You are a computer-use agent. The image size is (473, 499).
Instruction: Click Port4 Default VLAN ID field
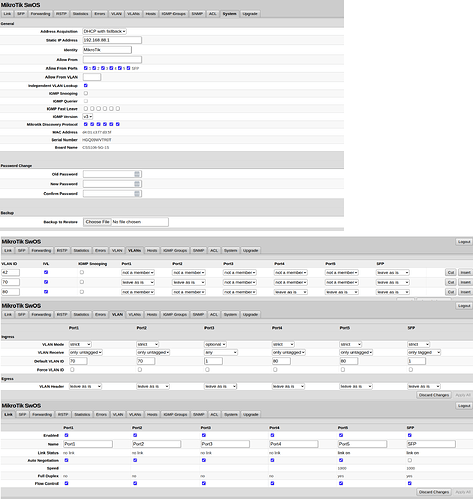(x=281, y=361)
